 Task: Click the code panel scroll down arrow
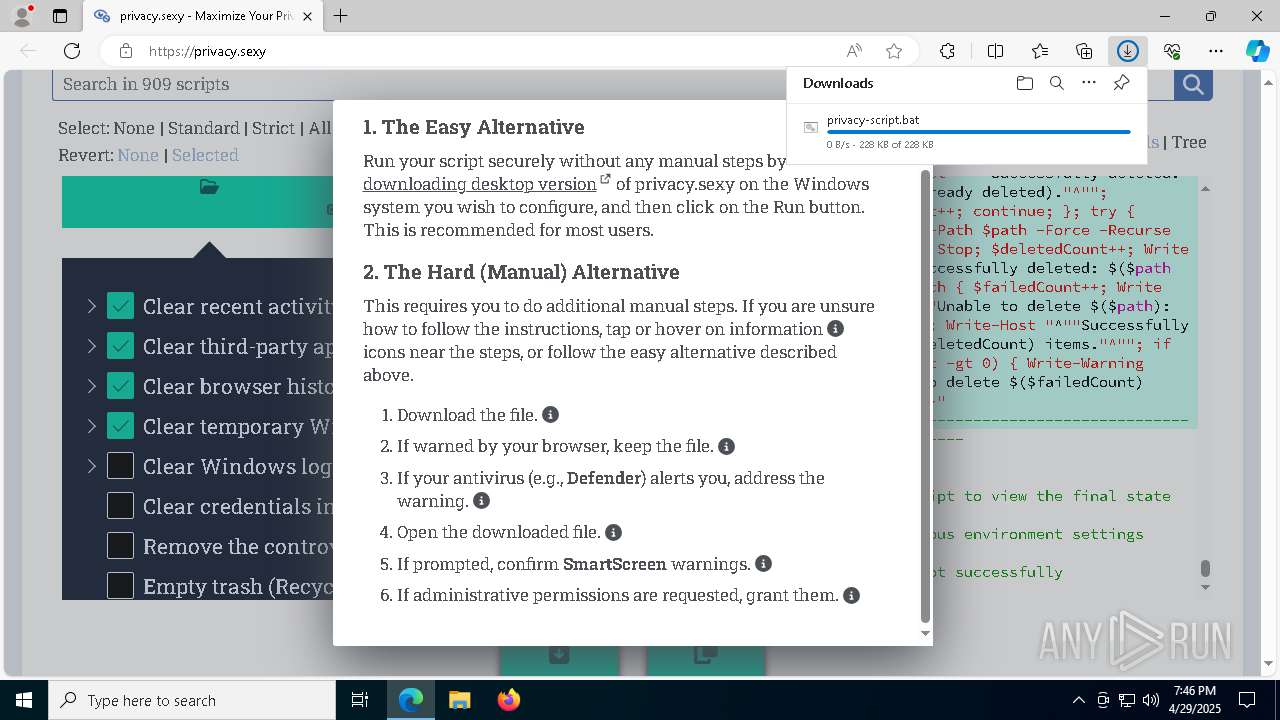click(1205, 587)
